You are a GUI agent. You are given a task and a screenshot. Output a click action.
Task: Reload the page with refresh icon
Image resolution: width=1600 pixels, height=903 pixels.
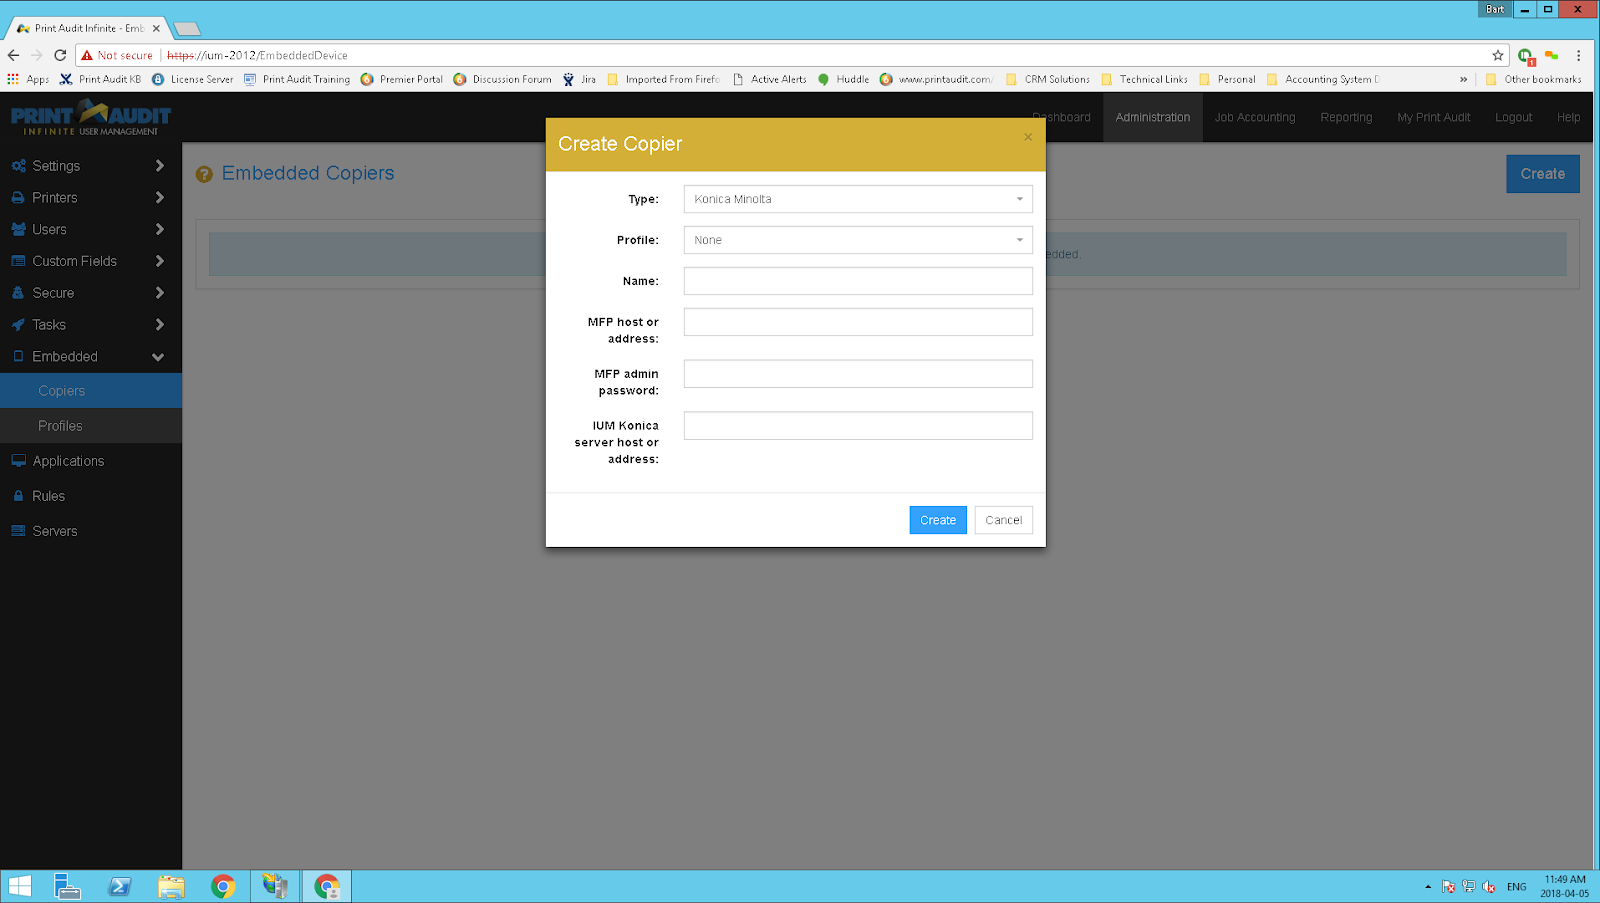pos(60,55)
